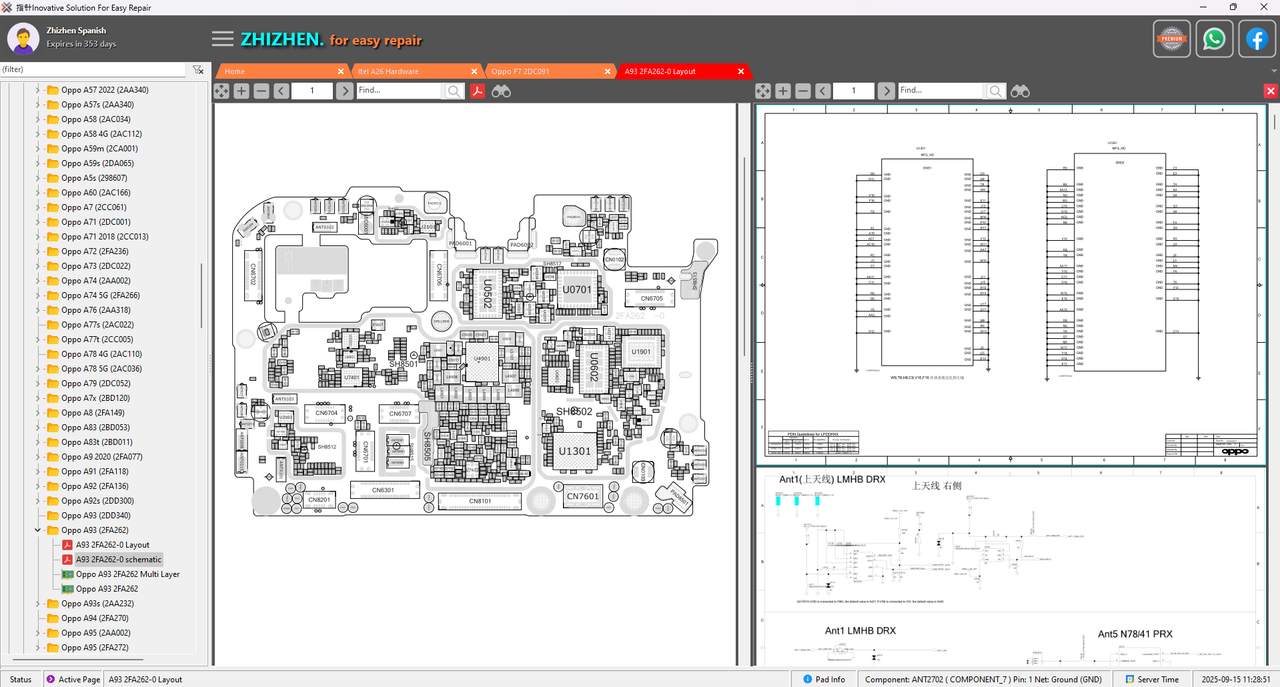Go to the previous page in the left viewer
The image size is (1280, 687).
pyautogui.click(x=281, y=91)
